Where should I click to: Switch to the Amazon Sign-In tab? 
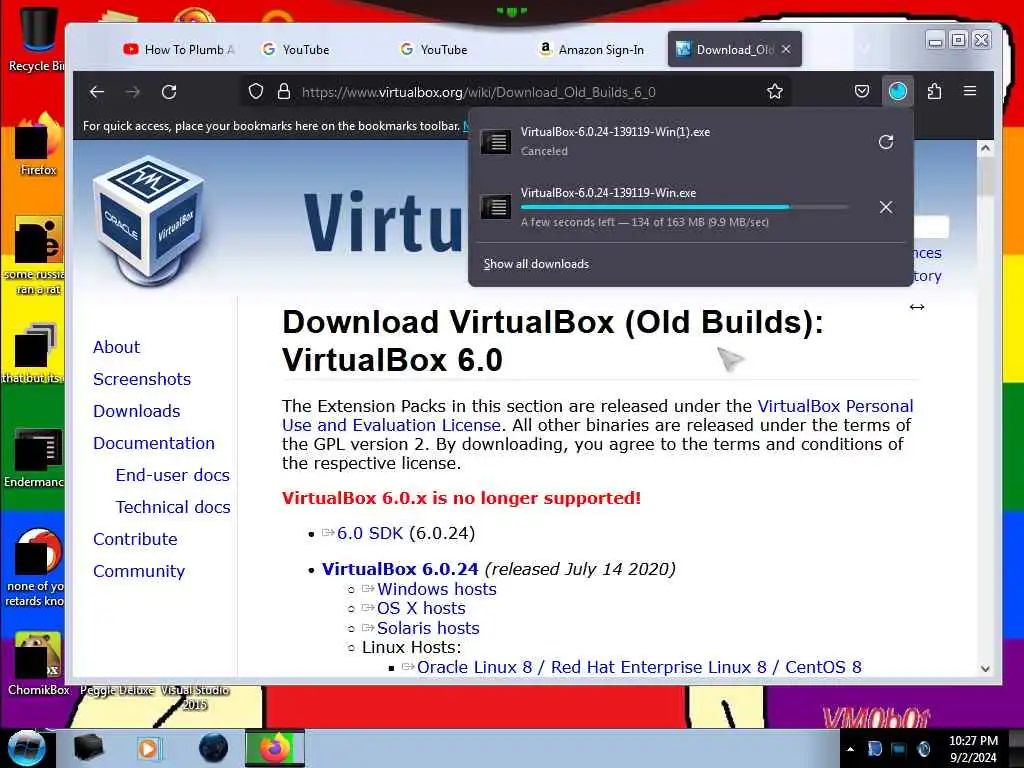click(x=592, y=50)
